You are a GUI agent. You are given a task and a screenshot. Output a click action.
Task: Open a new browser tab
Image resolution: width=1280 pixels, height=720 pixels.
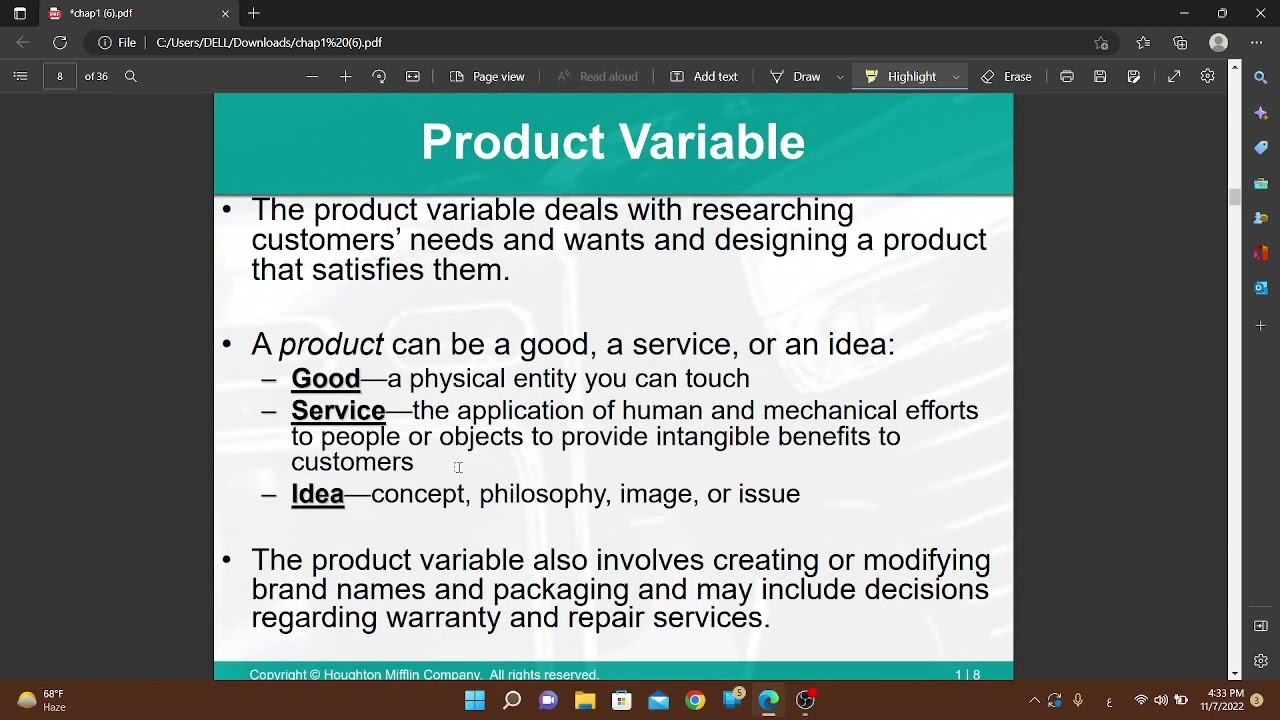pos(254,13)
